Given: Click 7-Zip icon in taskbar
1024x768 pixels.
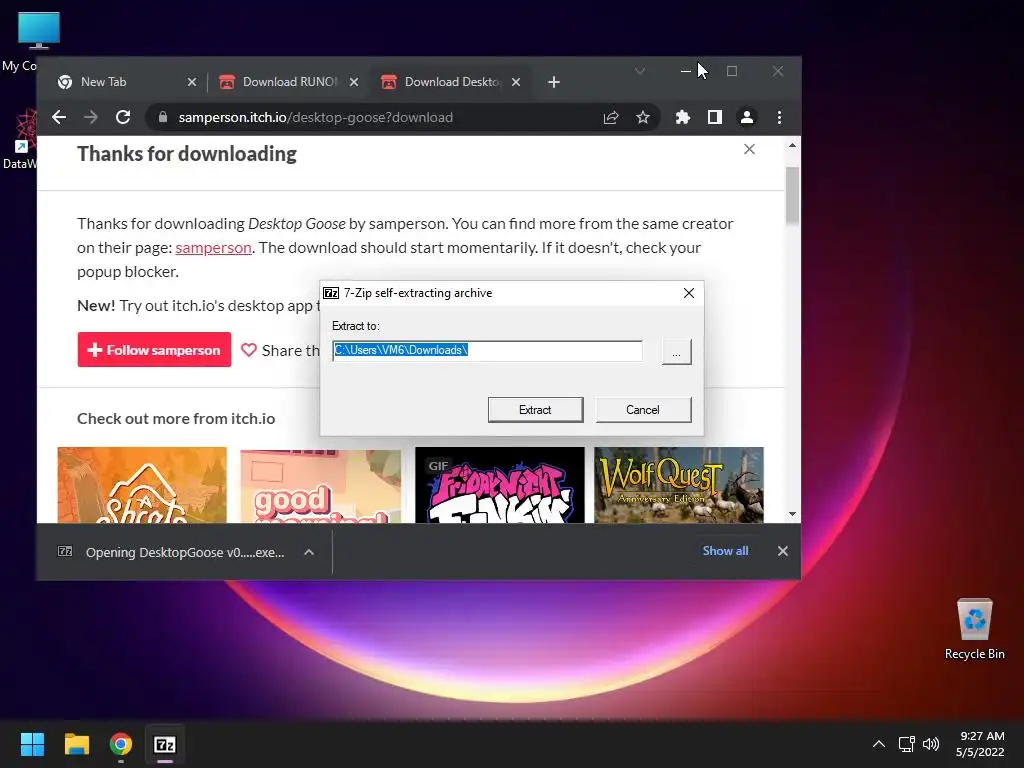Looking at the screenshot, I should pos(165,744).
